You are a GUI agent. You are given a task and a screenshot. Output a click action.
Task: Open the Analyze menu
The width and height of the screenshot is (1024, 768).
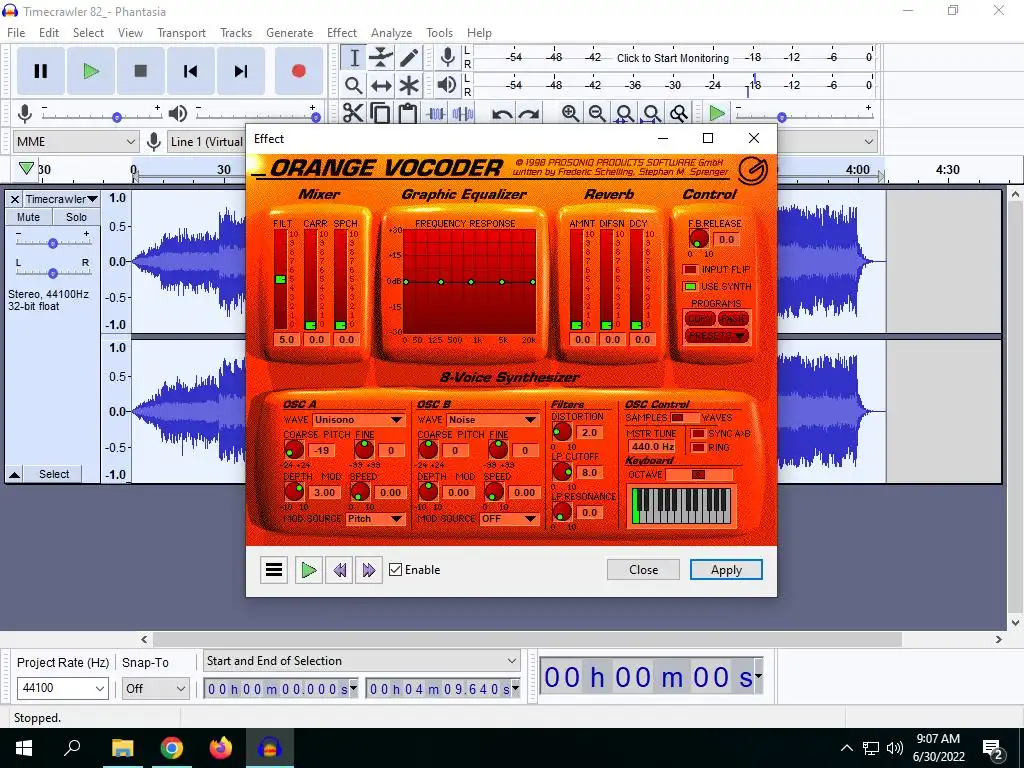391,33
